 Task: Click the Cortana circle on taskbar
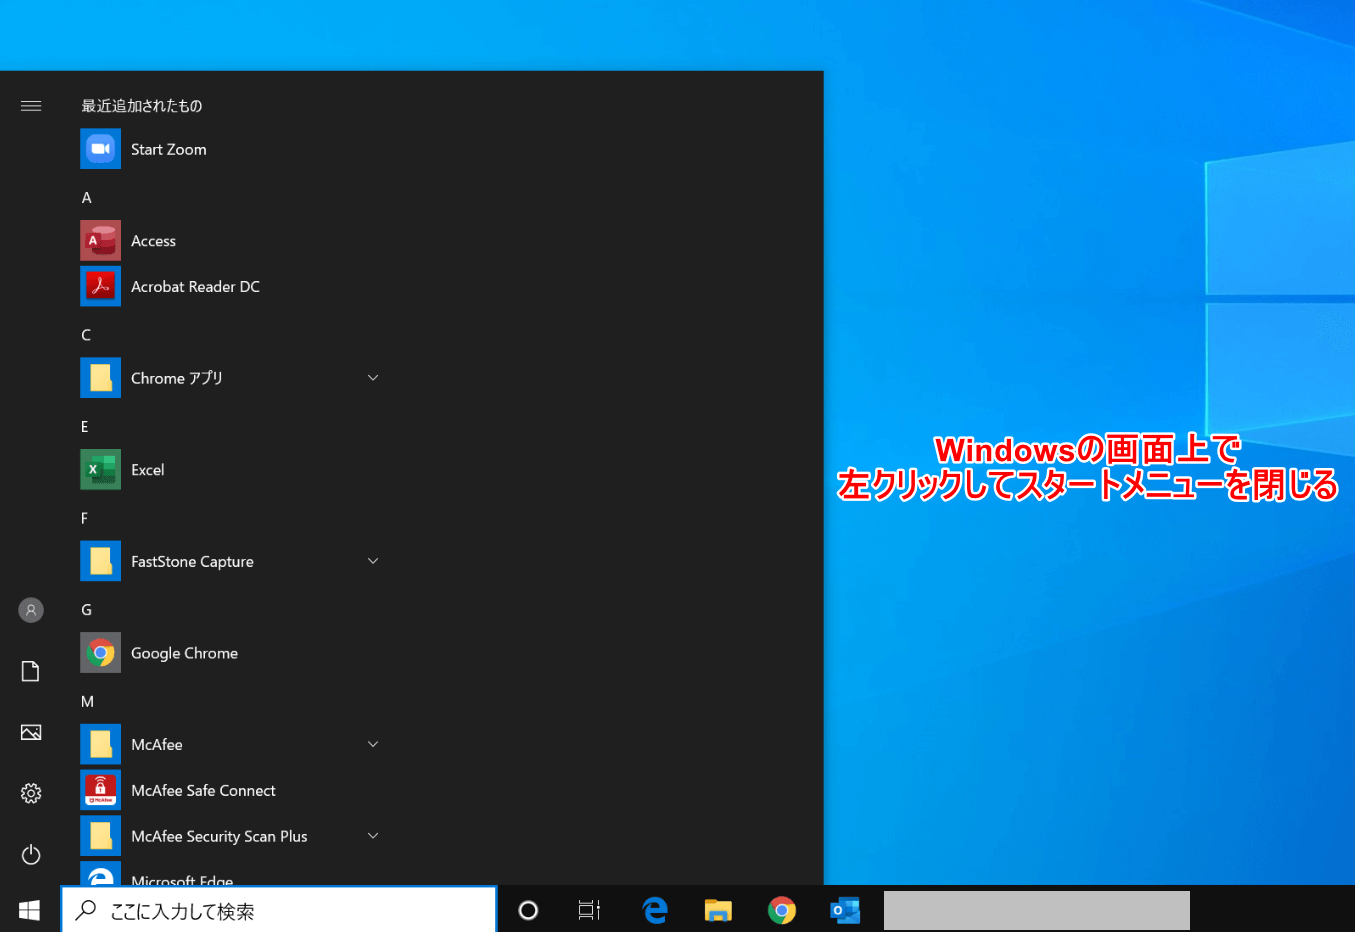(528, 910)
